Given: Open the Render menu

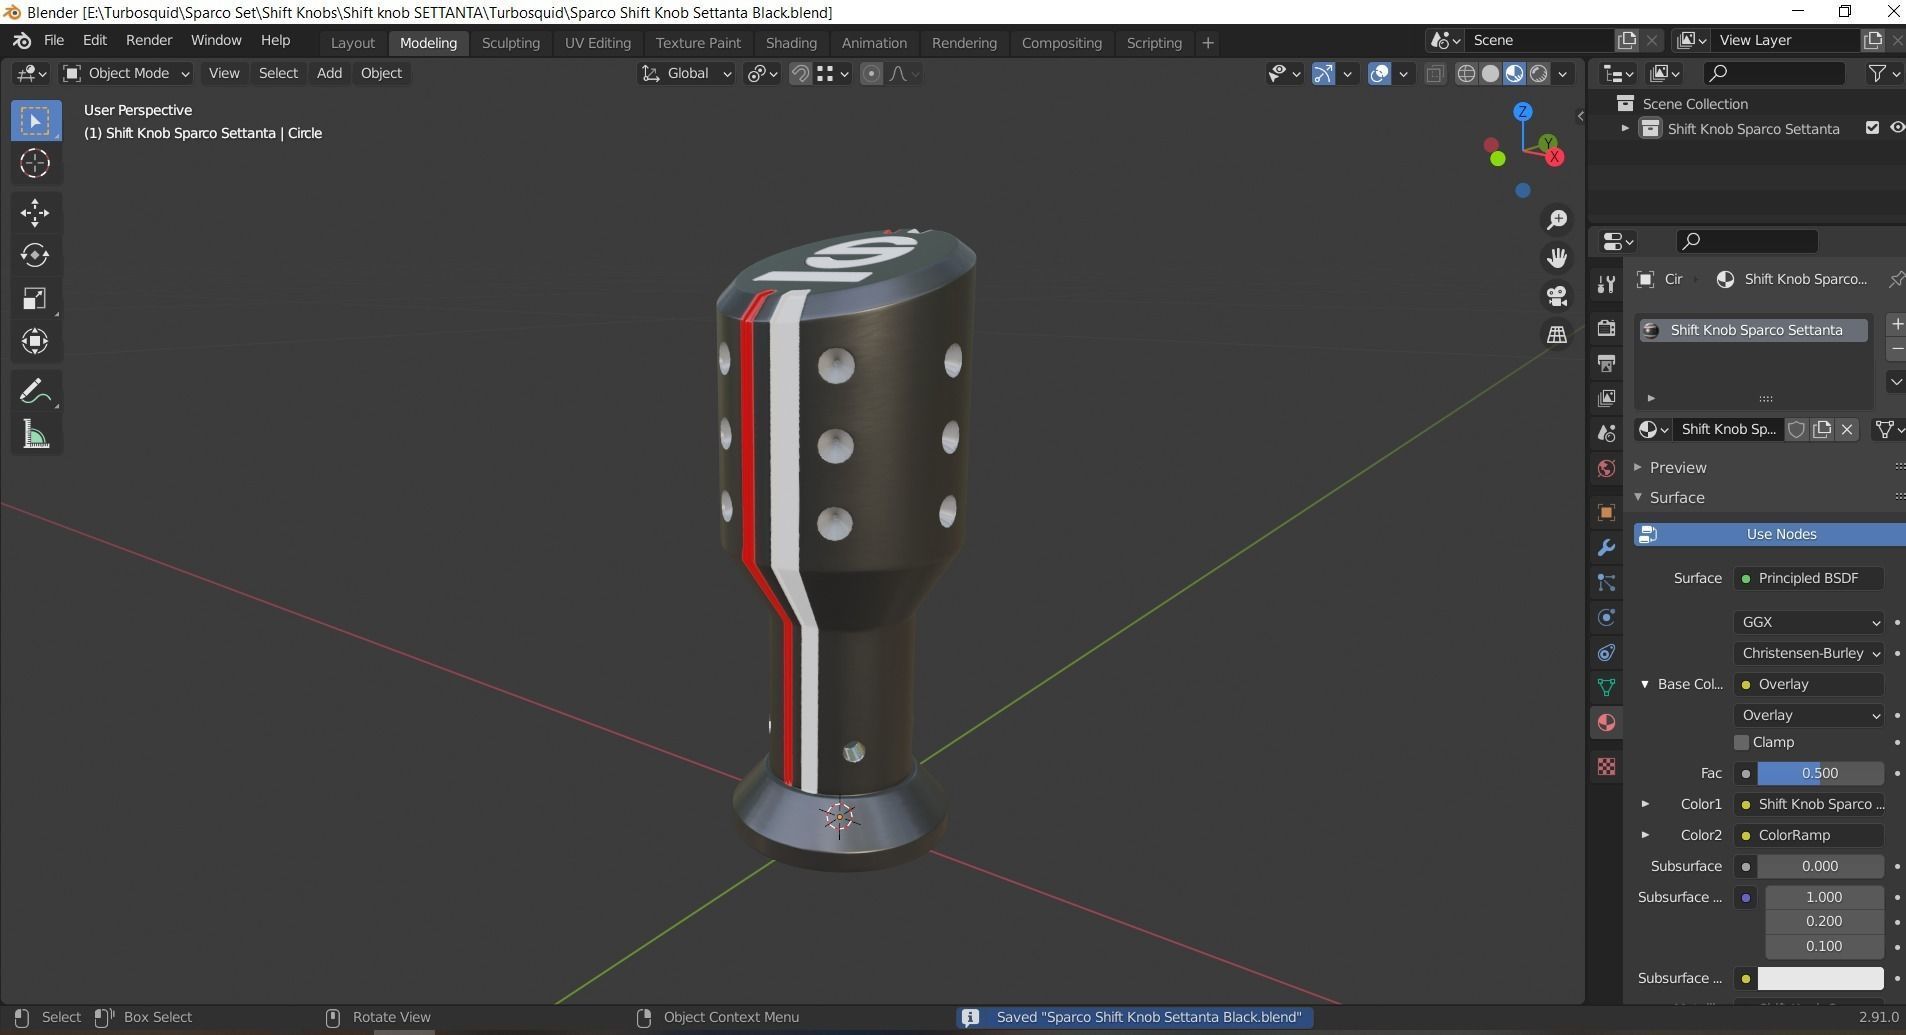Looking at the screenshot, I should pos(149,40).
